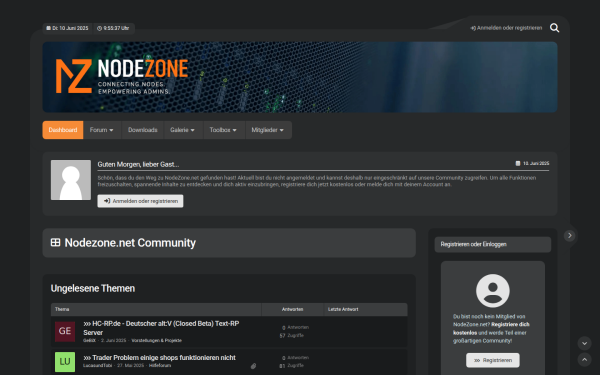This screenshot has height=375, width=600.
Task: Open the HC-RP.de alt:V server topic
Action: (x=161, y=328)
